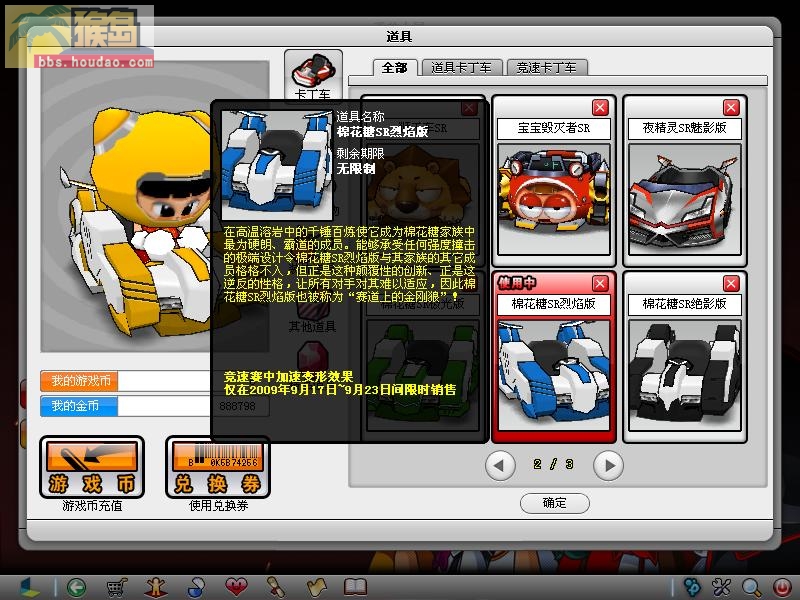The image size is (800, 600).
Task: Open the open book icon in bottom bar
Action: (356, 587)
